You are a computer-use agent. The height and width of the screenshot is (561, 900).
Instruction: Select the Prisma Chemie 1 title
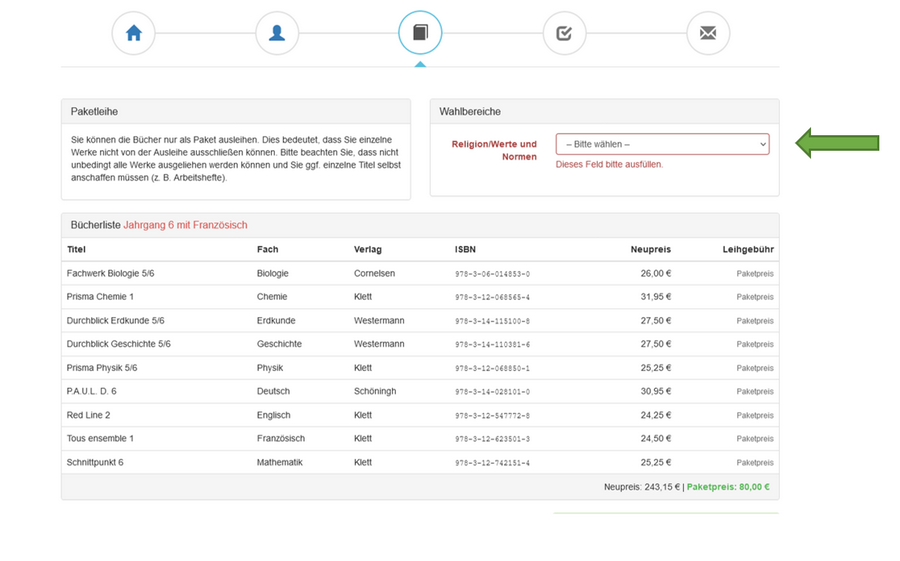(100, 297)
